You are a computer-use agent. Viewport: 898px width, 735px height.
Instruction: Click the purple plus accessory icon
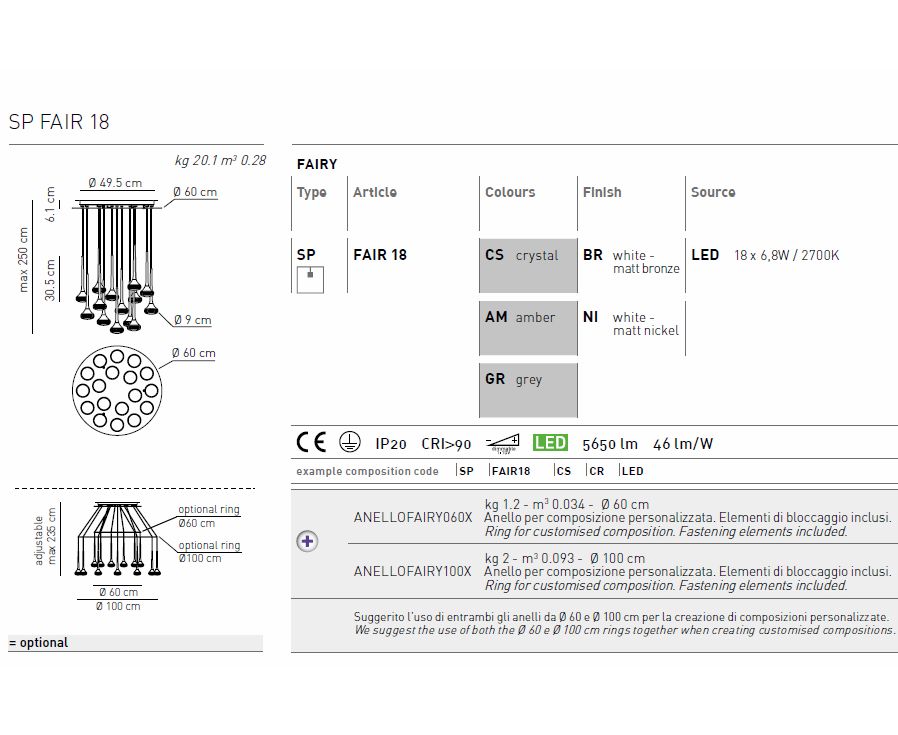pyautogui.click(x=307, y=541)
